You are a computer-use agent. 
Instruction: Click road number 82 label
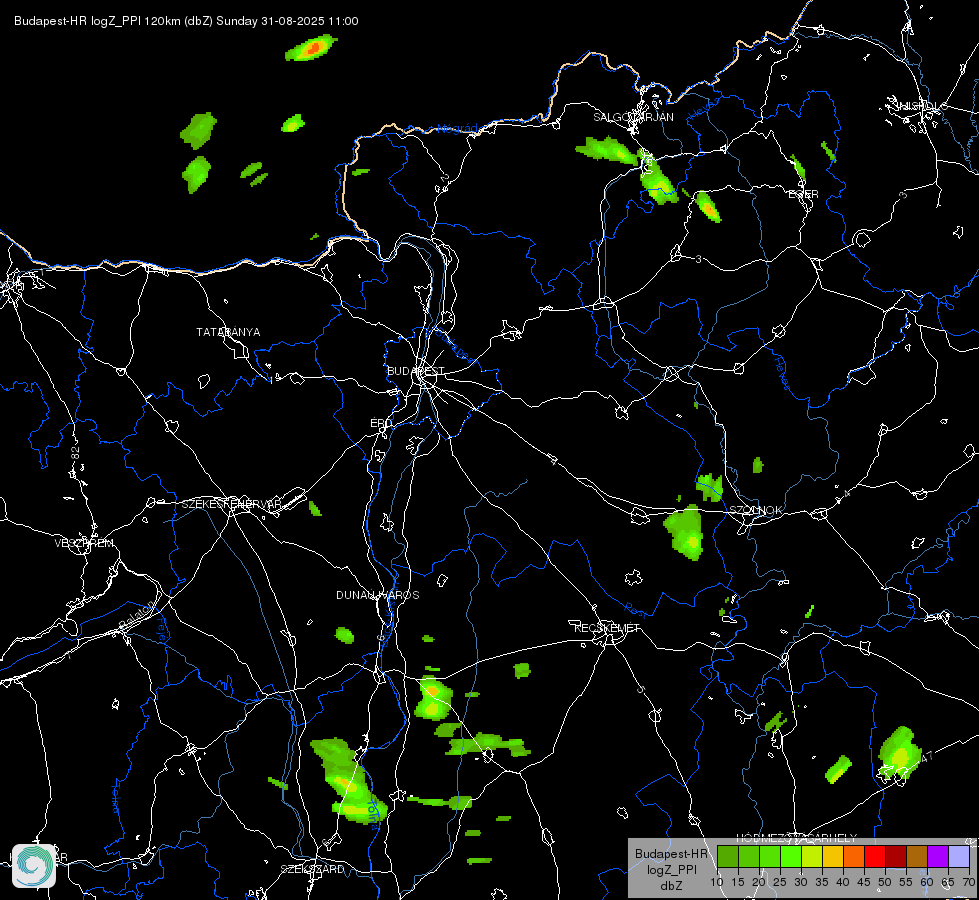pyautogui.click(x=76, y=453)
